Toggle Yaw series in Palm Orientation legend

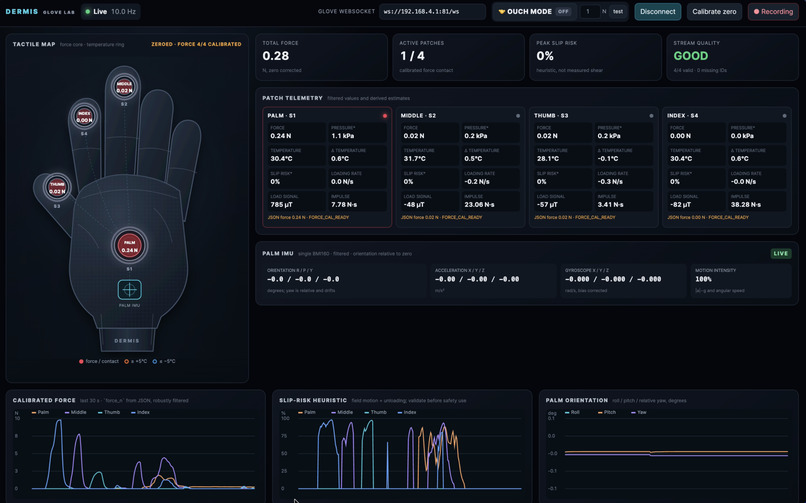coord(638,412)
